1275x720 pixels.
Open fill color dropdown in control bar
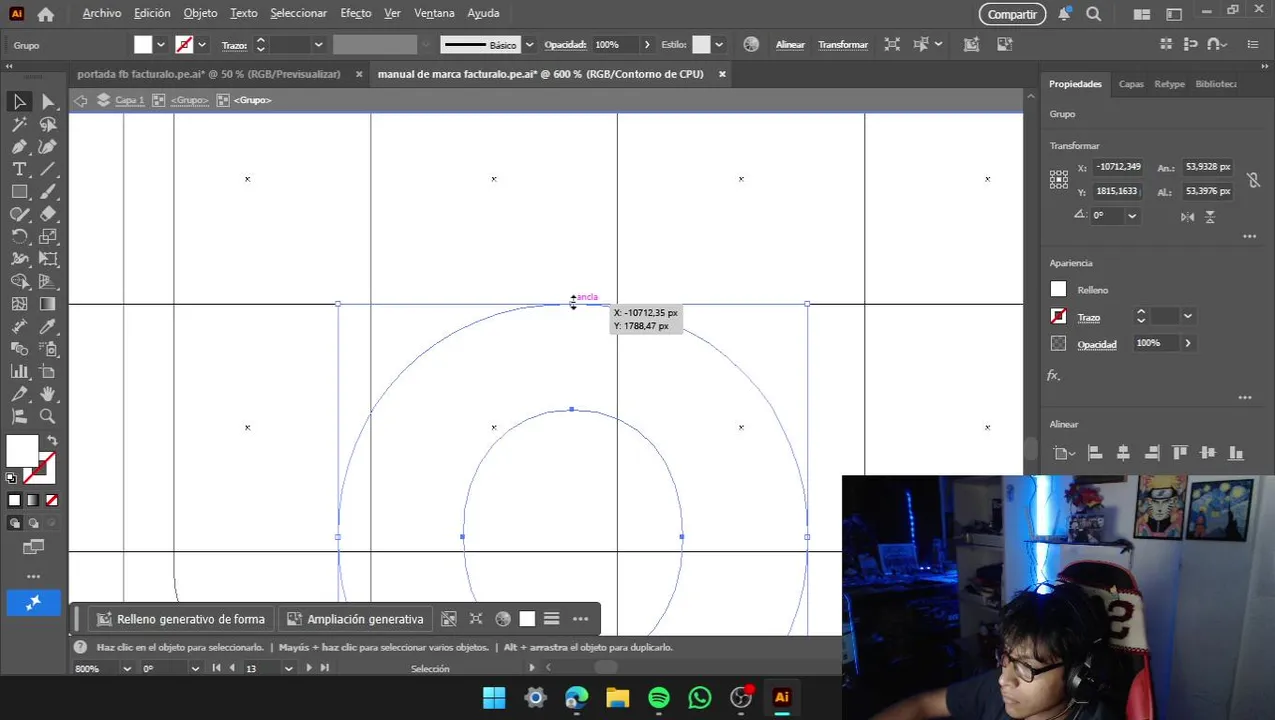161,45
